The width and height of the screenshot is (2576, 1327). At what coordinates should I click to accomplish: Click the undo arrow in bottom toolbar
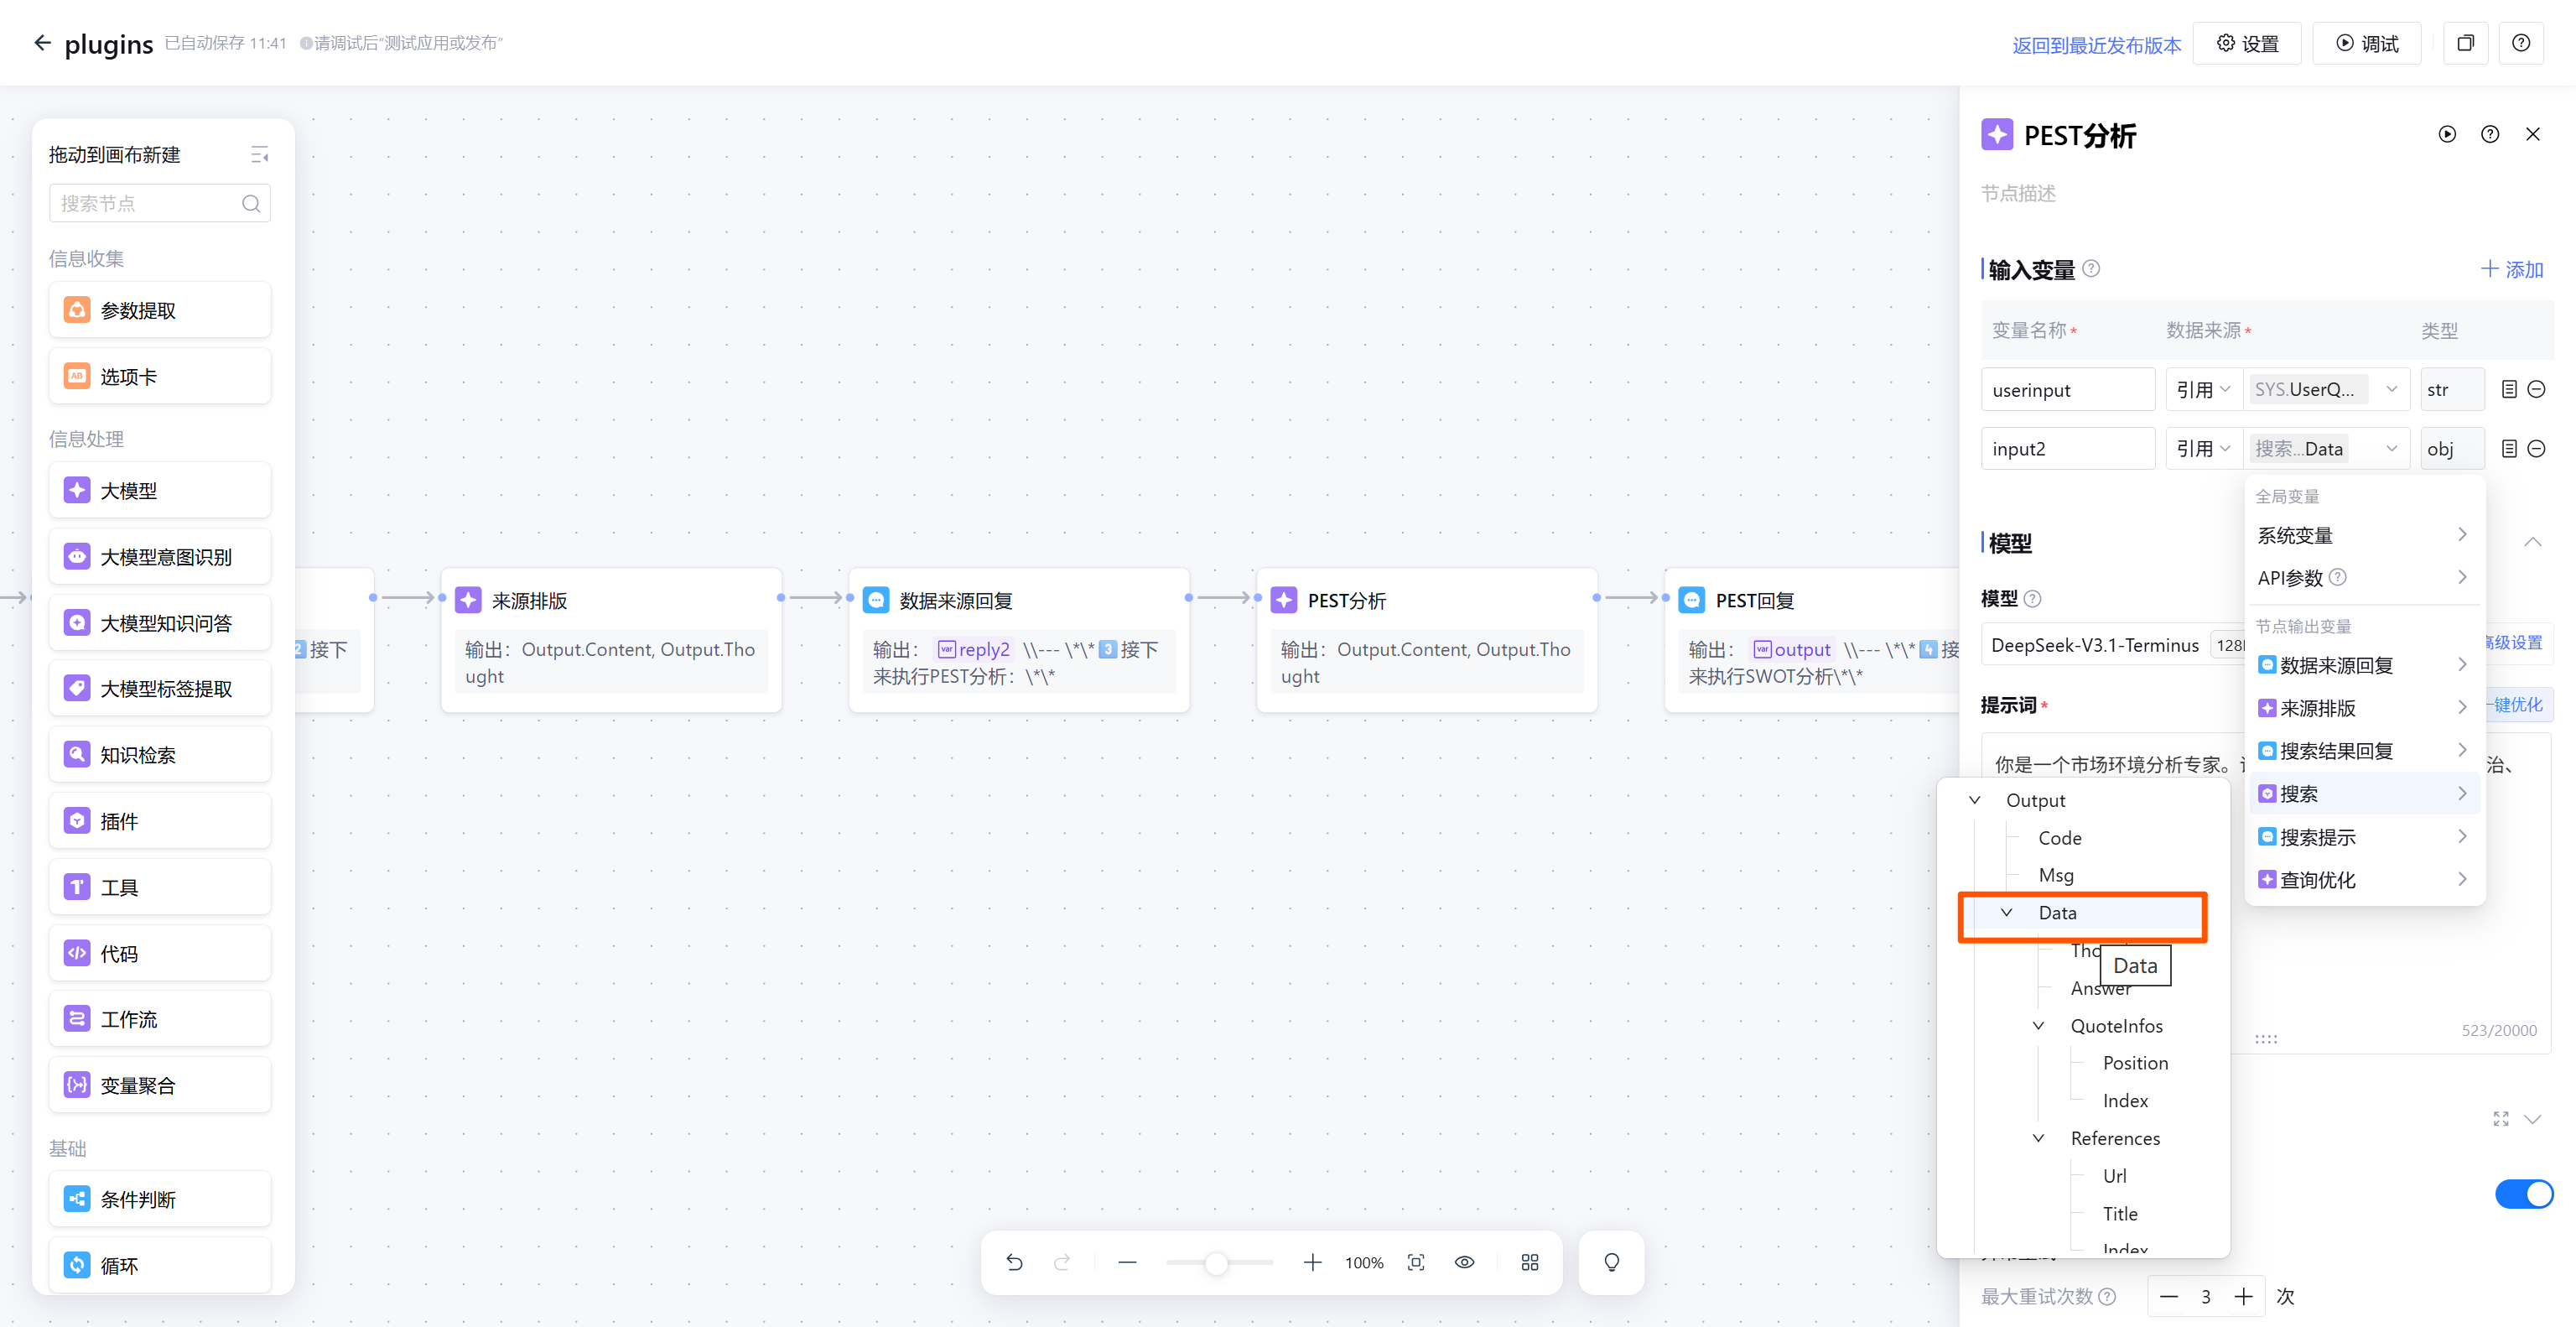1014,1263
